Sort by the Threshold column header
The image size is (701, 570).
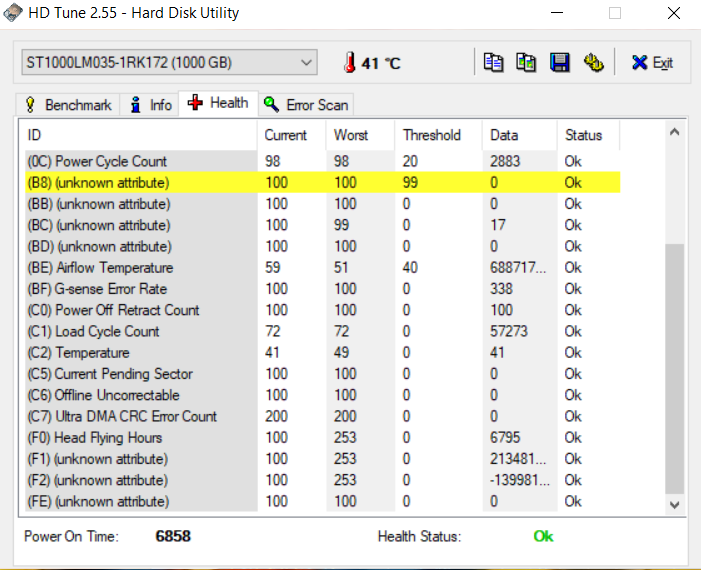(x=439, y=135)
